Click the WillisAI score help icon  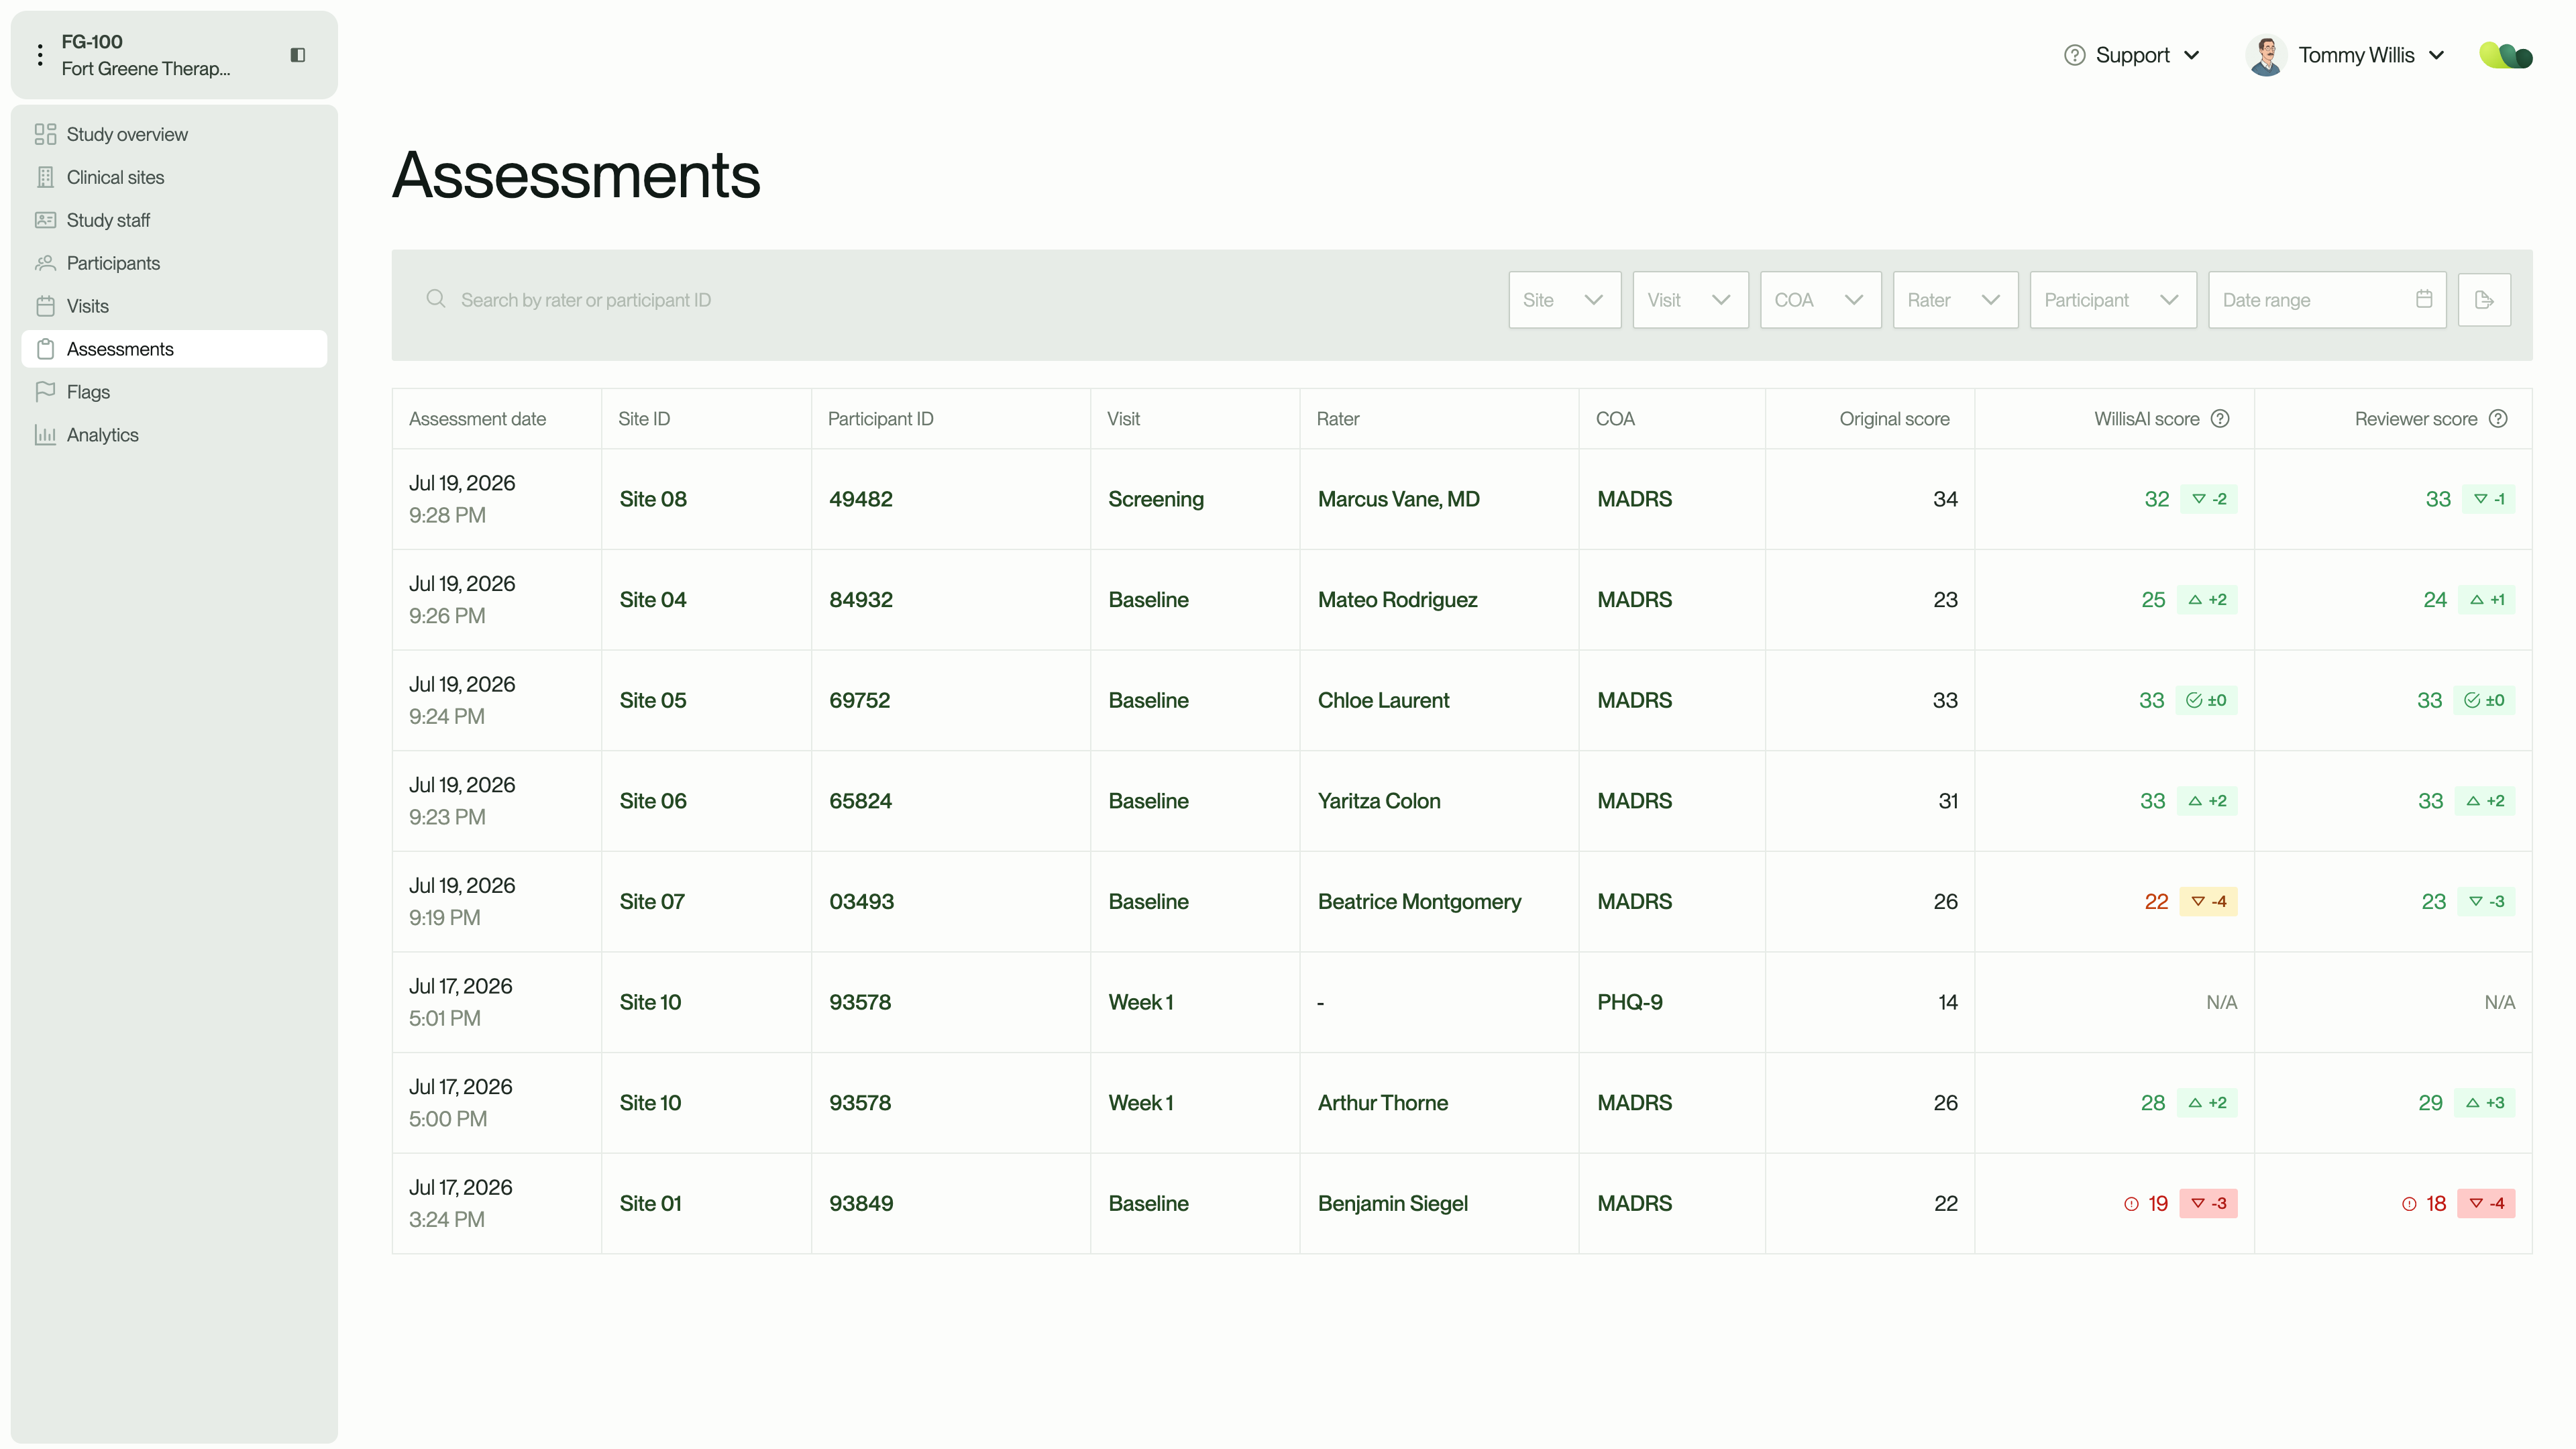click(2220, 419)
